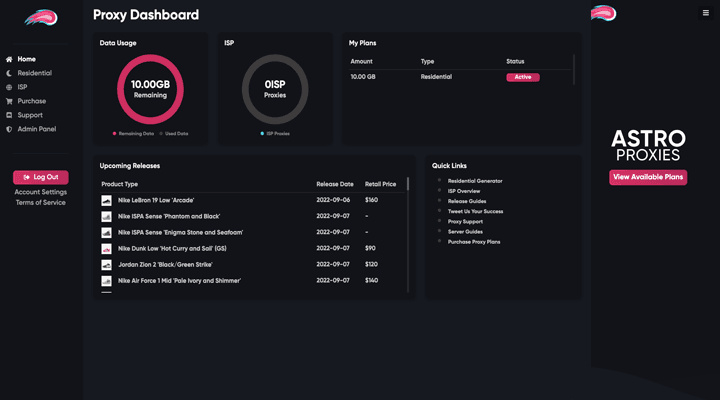Open ISP Overview quick link
The height and width of the screenshot is (400, 720).
(x=464, y=191)
